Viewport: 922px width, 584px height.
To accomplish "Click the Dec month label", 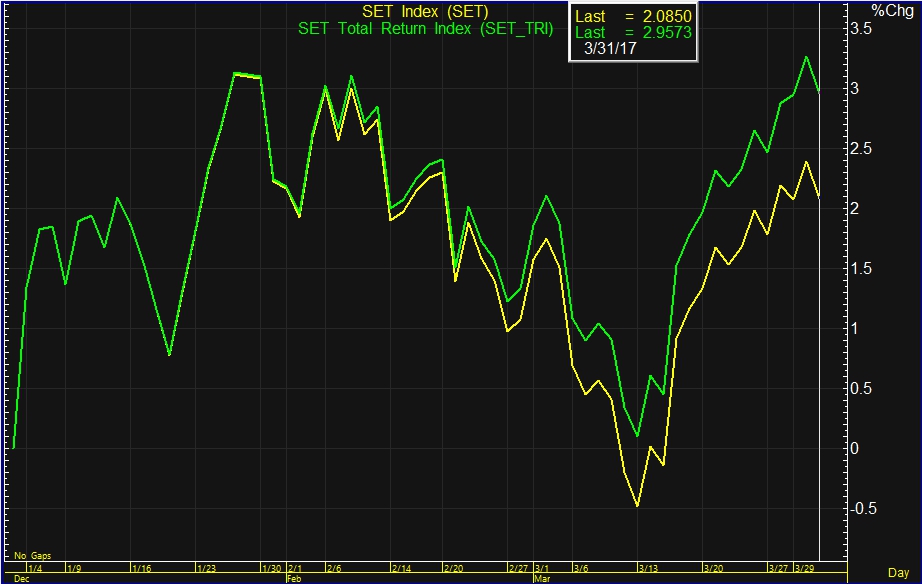I will pyautogui.click(x=22, y=578).
